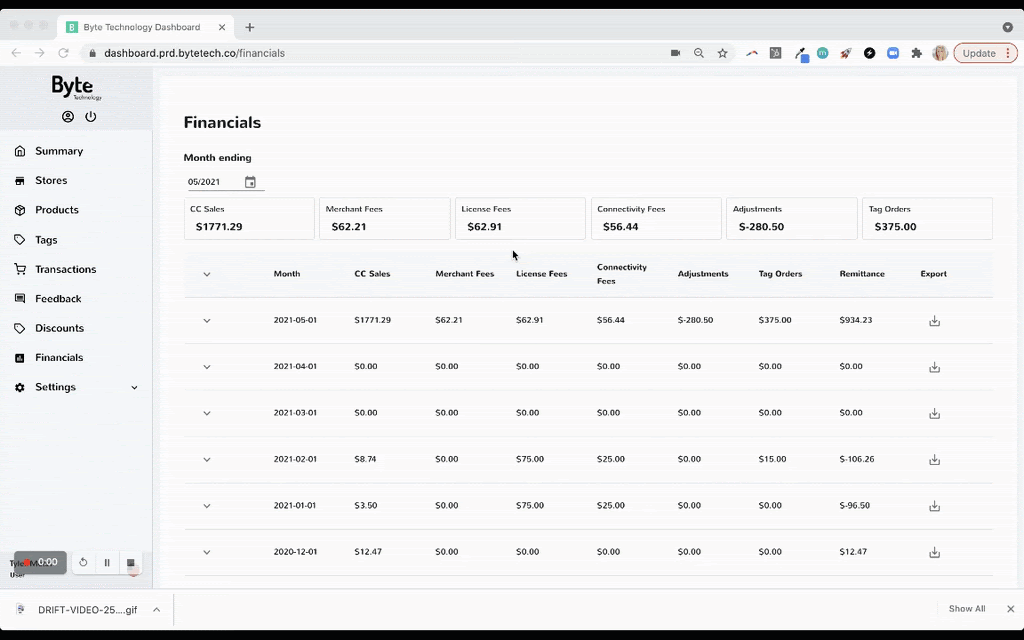This screenshot has height=640, width=1024.
Task: Click the calendar icon beside the month field
Action: click(x=250, y=182)
